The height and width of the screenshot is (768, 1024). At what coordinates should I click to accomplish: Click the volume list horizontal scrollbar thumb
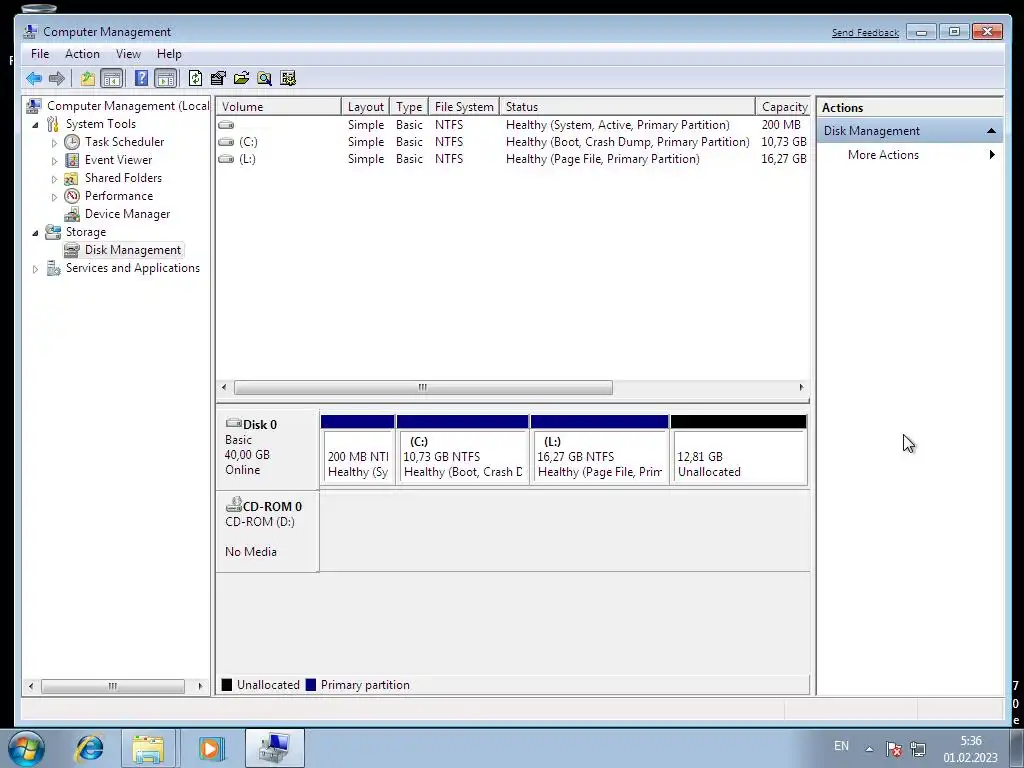pos(423,388)
